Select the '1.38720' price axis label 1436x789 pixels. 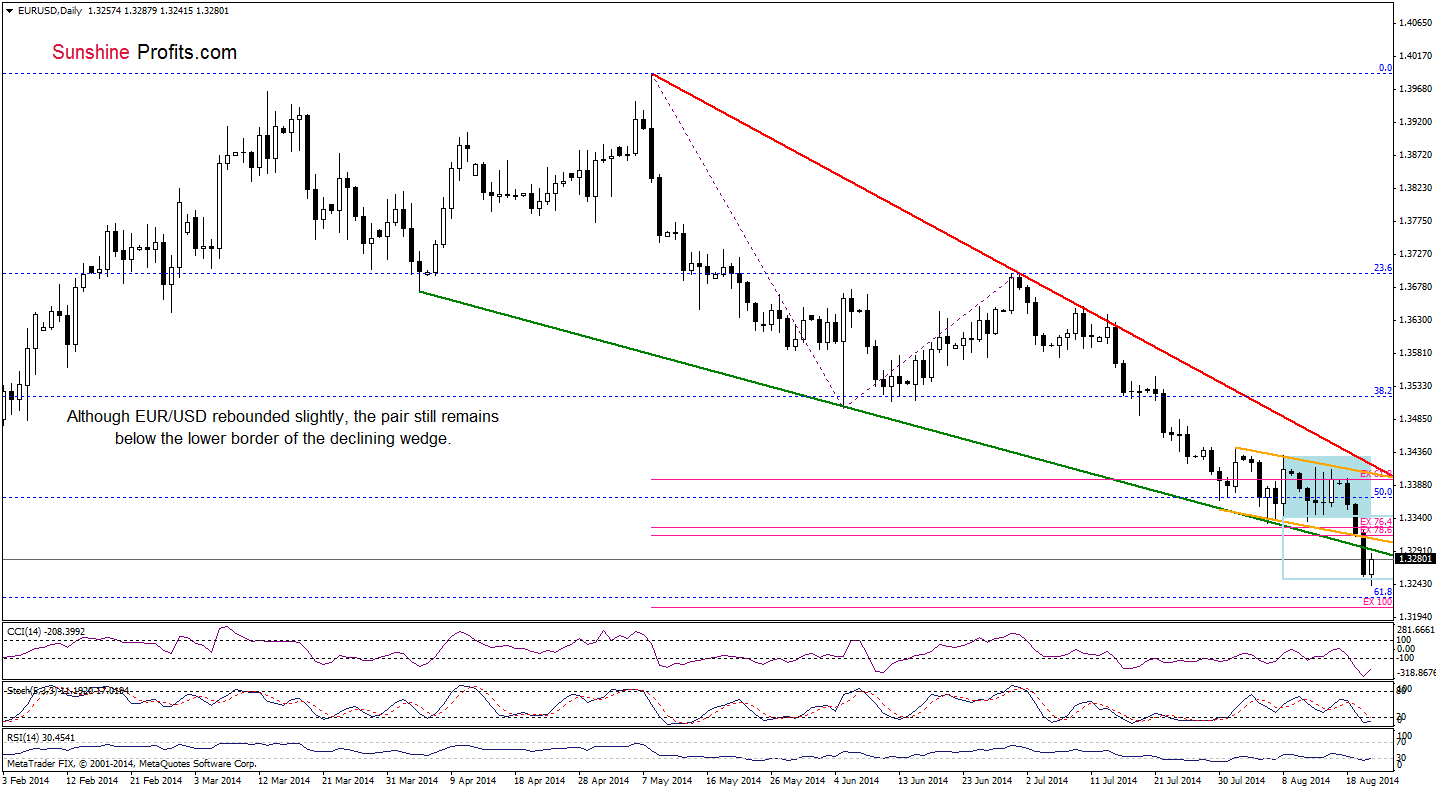tap(1417, 155)
